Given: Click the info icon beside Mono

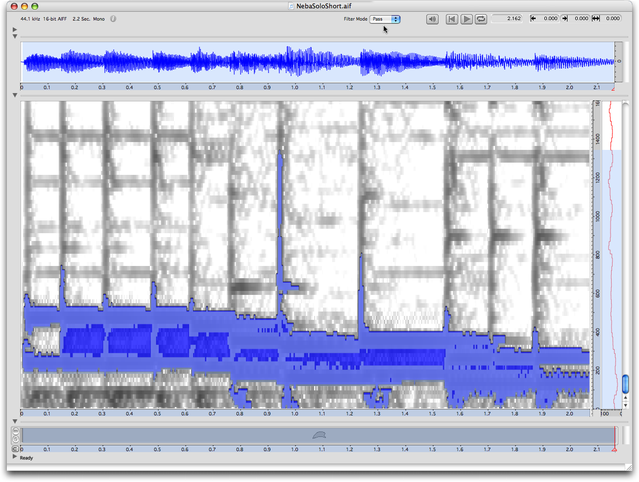Looking at the screenshot, I should click(112, 19).
